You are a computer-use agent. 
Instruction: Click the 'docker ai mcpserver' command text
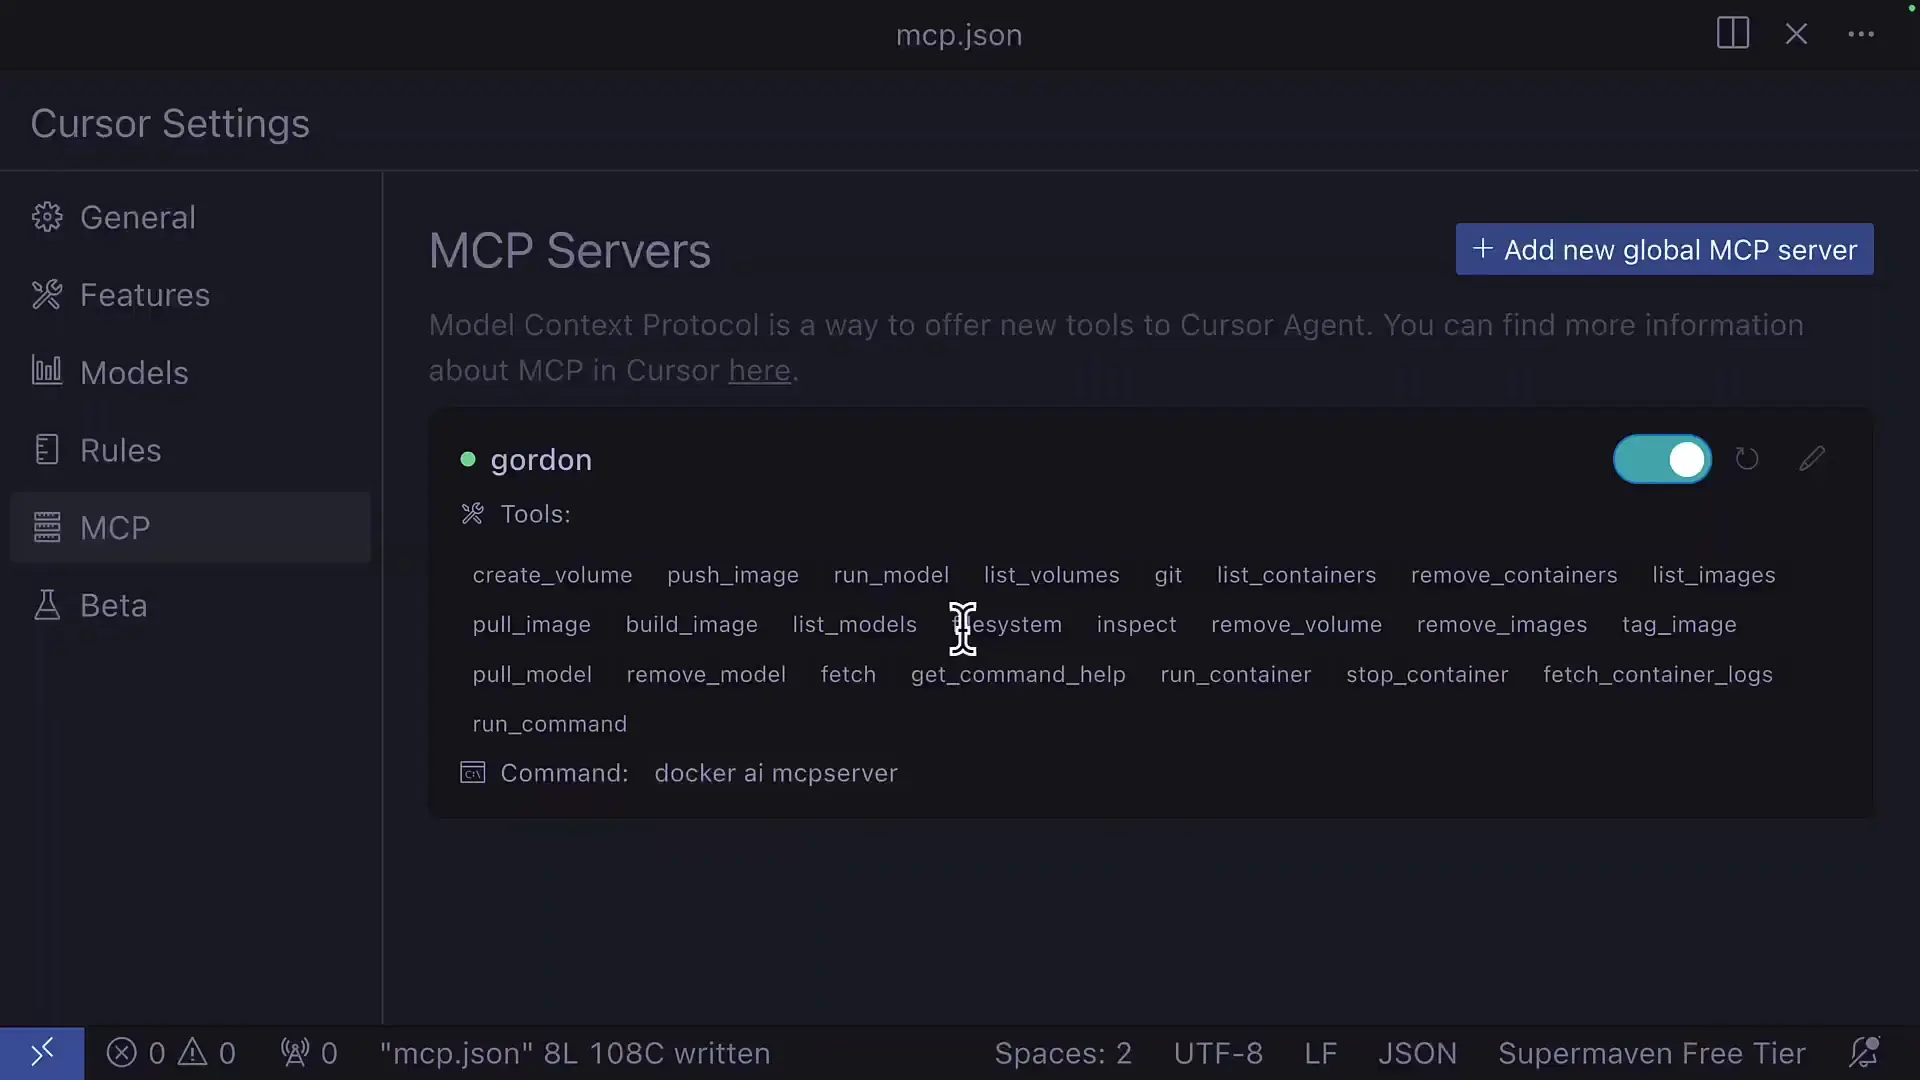[776, 773]
